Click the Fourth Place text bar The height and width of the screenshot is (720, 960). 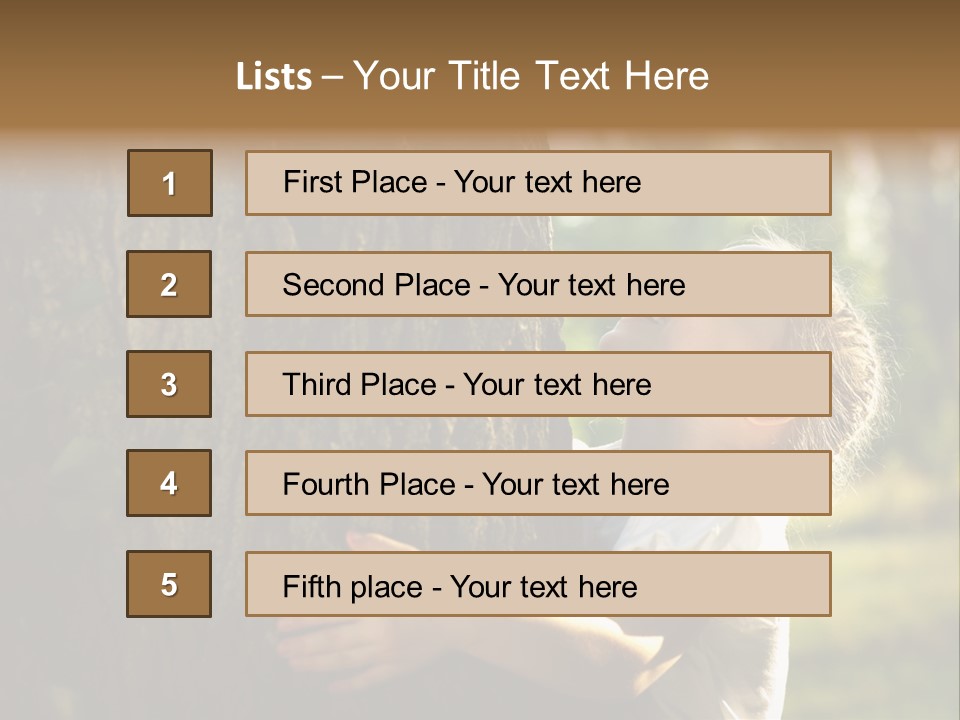[538, 483]
